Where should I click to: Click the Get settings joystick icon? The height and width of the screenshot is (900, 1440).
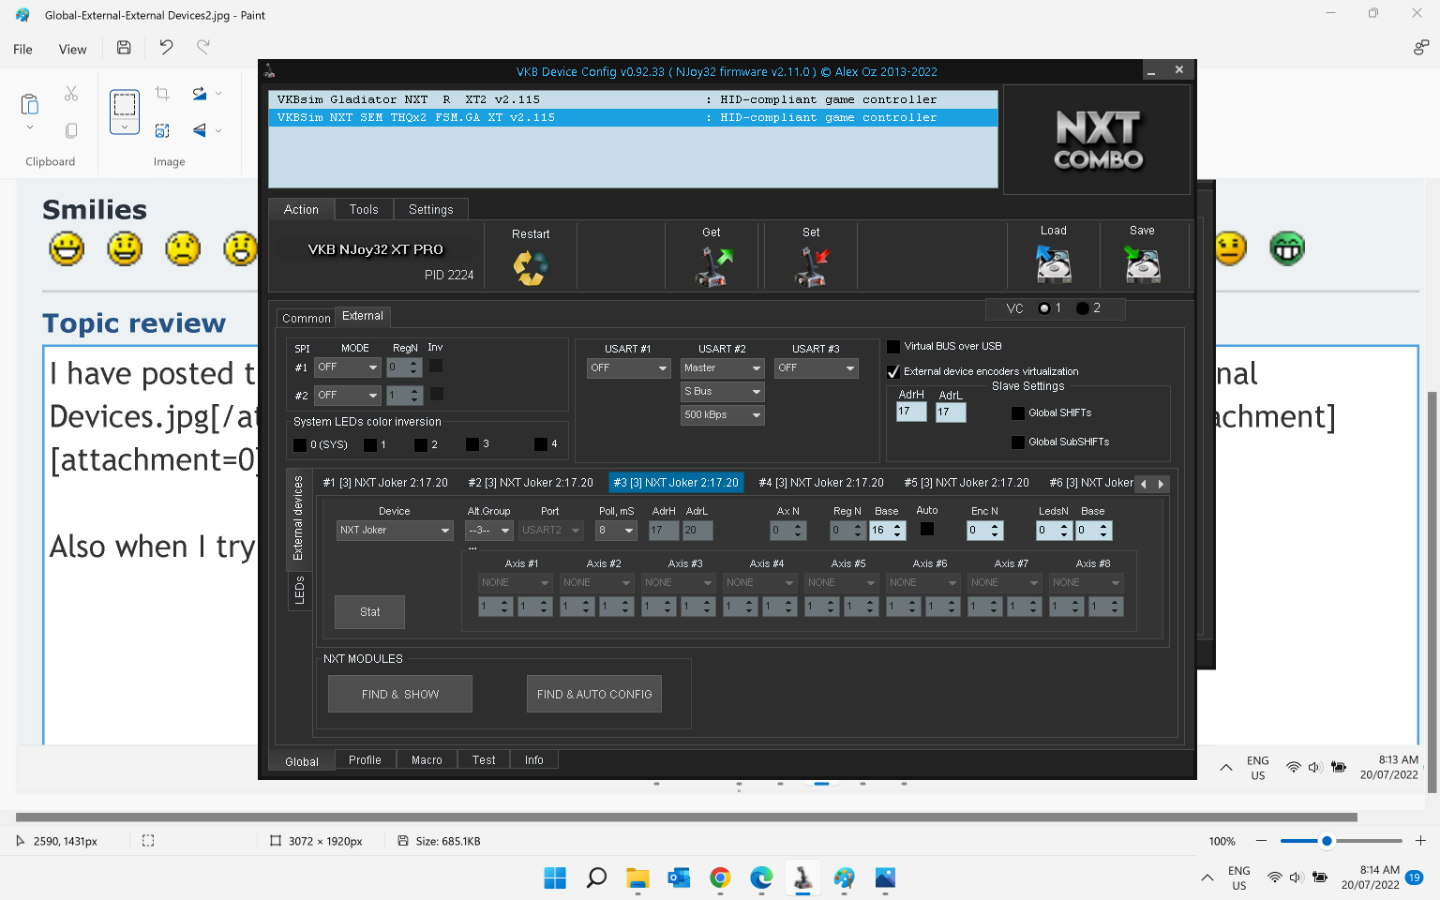pos(713,267)
